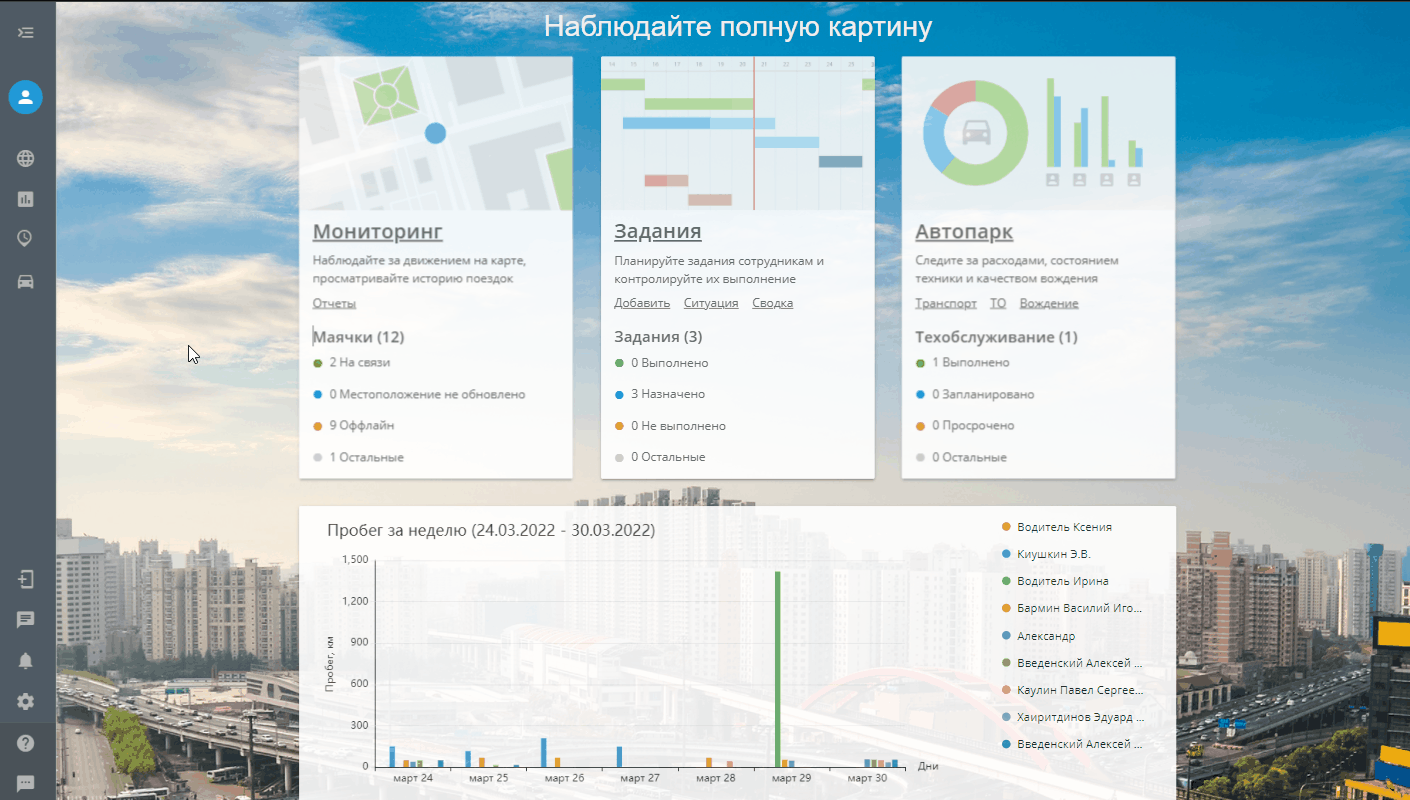Open the globe map icon in sidebar

pos(26,158)
